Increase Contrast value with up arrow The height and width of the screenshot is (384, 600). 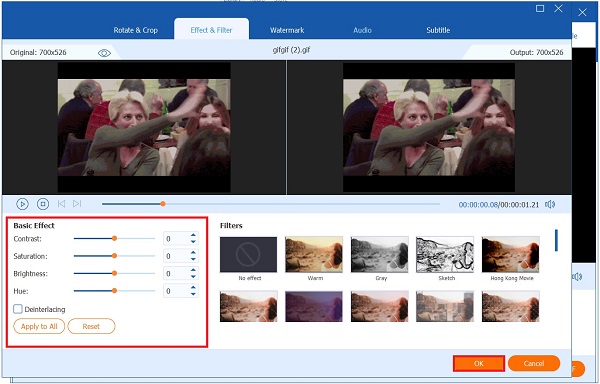tap(193, 235)
